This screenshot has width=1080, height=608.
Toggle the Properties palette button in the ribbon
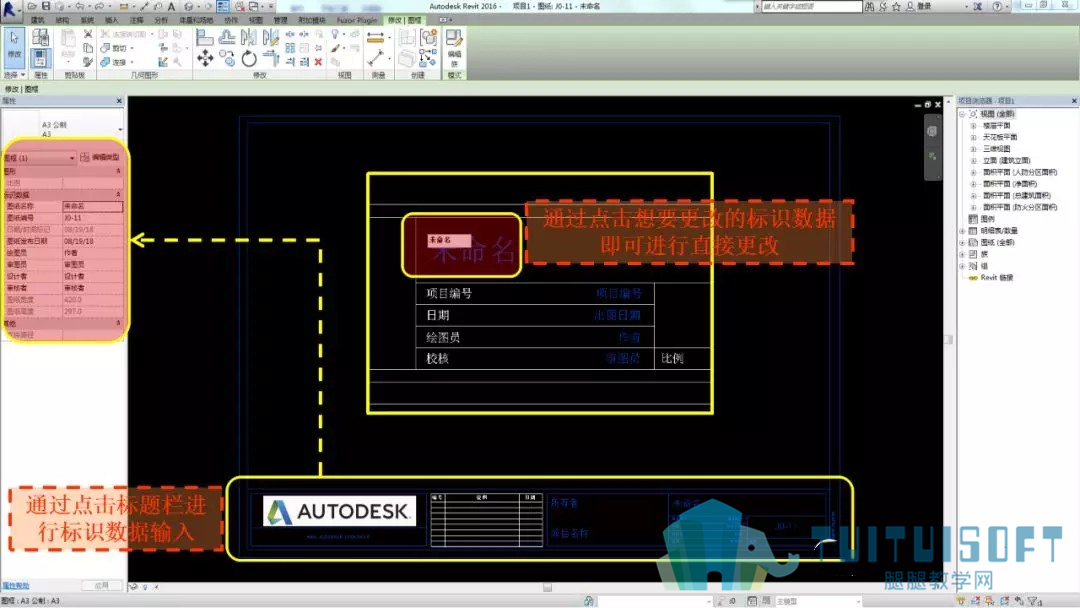pos(40,57)
